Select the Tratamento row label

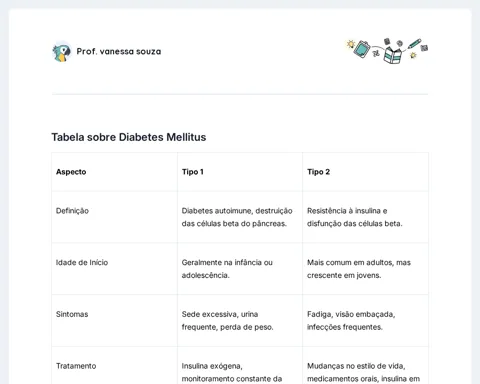[x=76, y=366]
